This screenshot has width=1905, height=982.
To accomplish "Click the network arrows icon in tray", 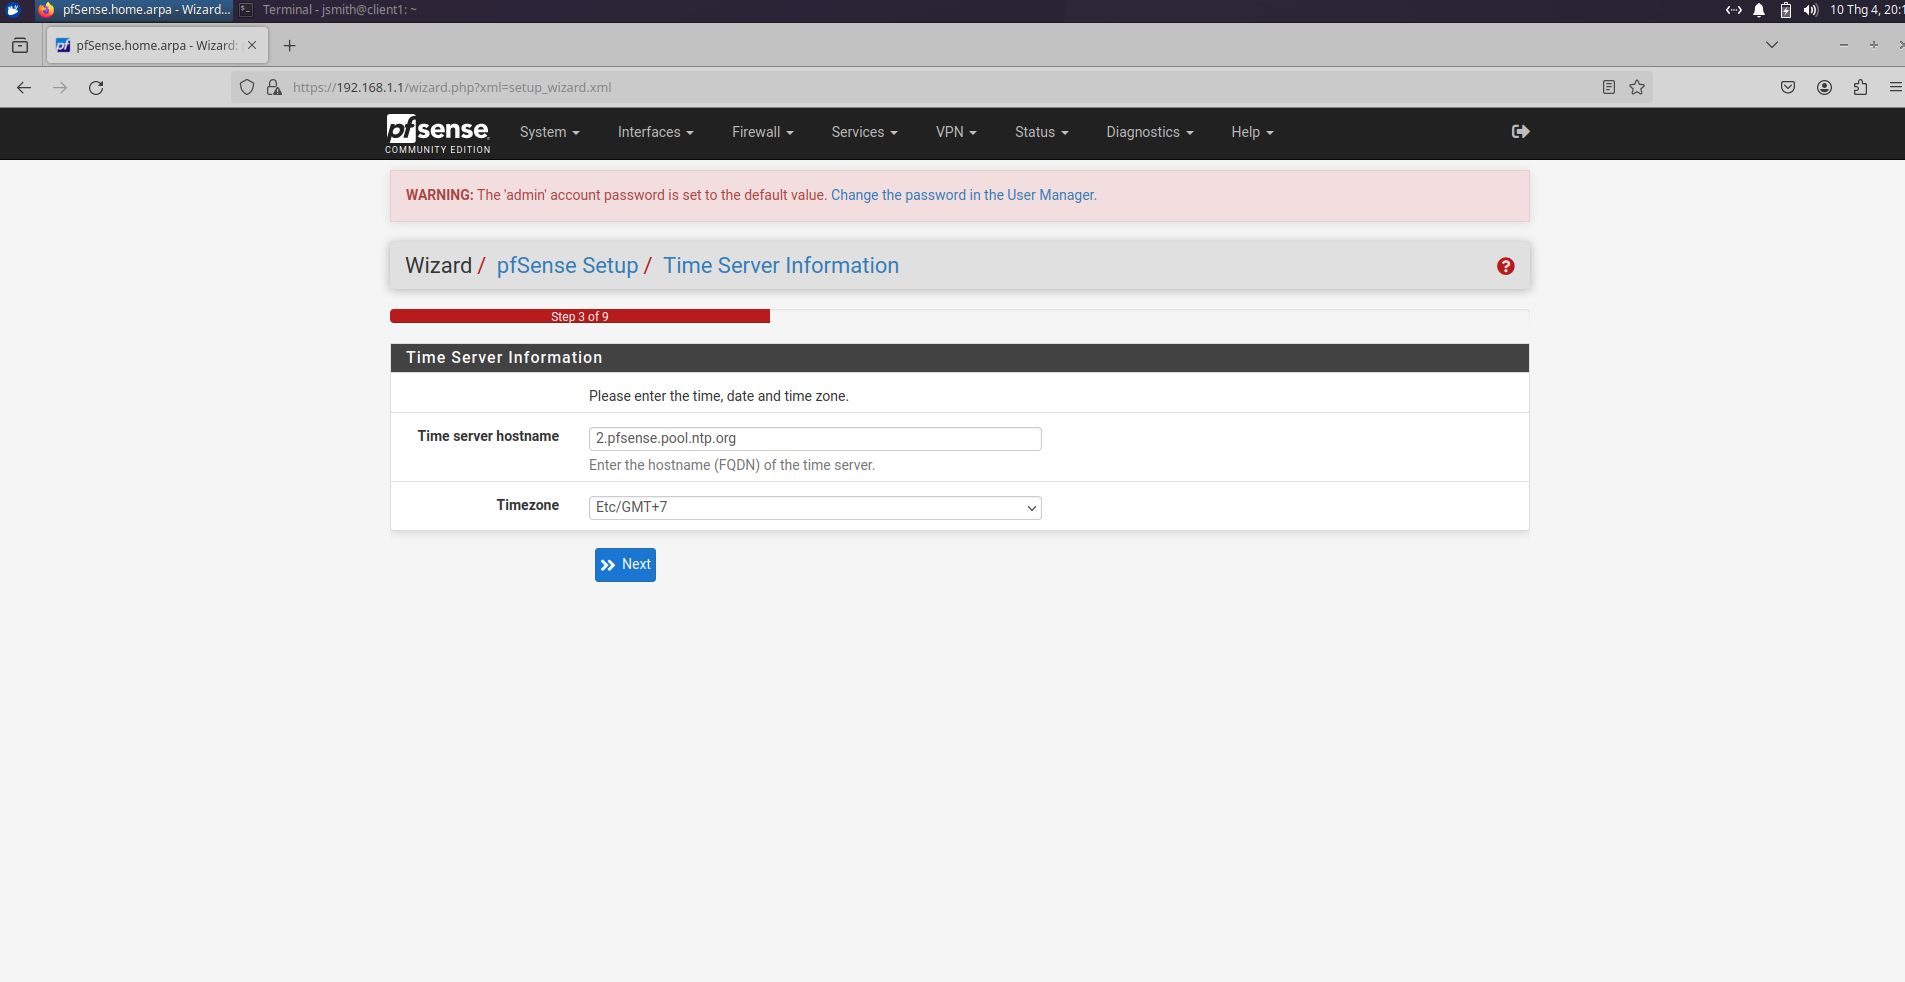I will pos(1733,10).
